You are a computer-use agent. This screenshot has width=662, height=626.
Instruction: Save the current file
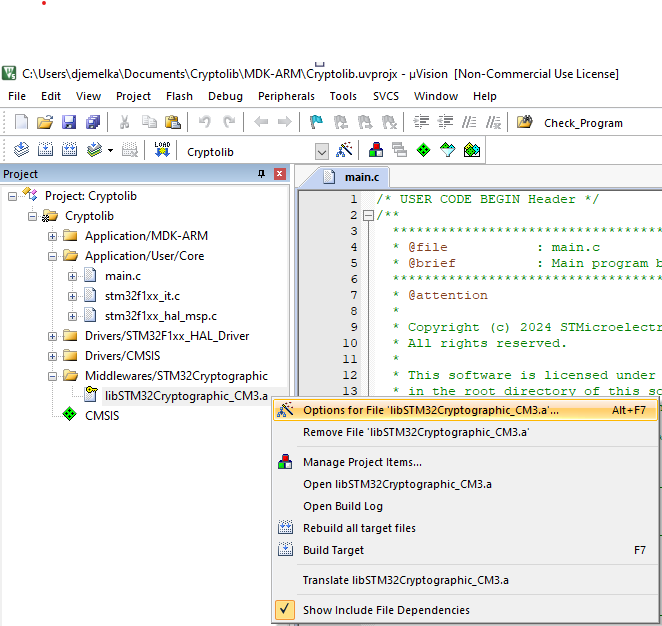69,122
